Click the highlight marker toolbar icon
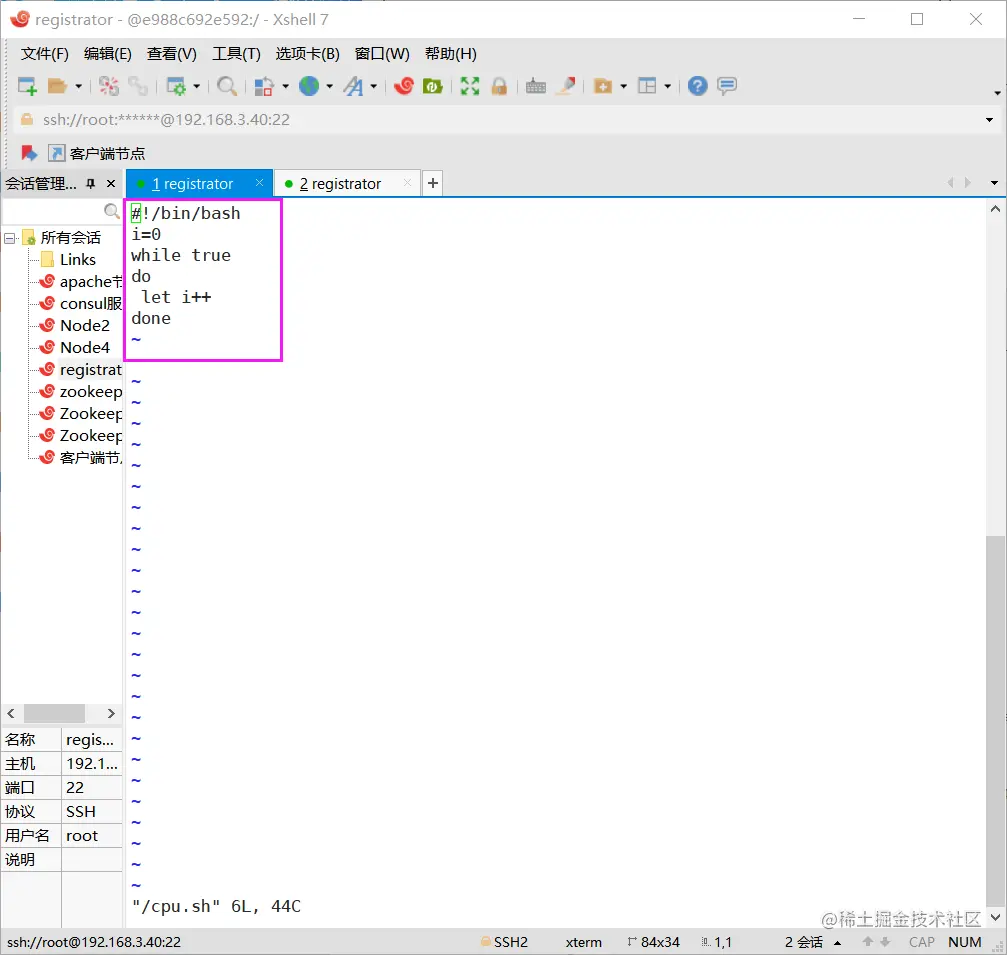This screenshot has width=1007, height=955. point(566,85)
